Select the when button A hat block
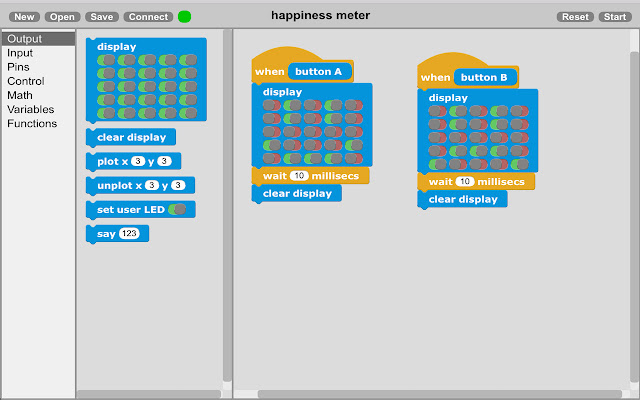The width and height of the screenshot is (640, 400). tap(302, 65)
